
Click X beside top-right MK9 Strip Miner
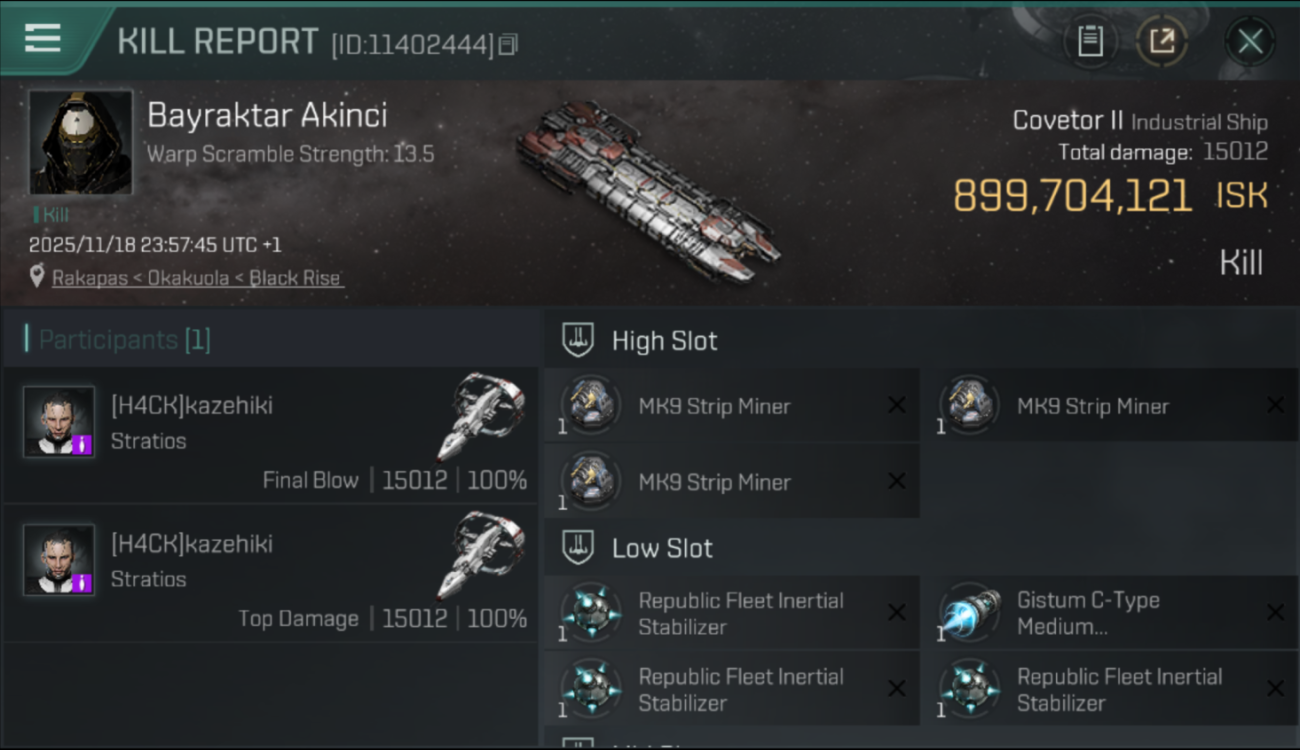tap(1274, 405)
